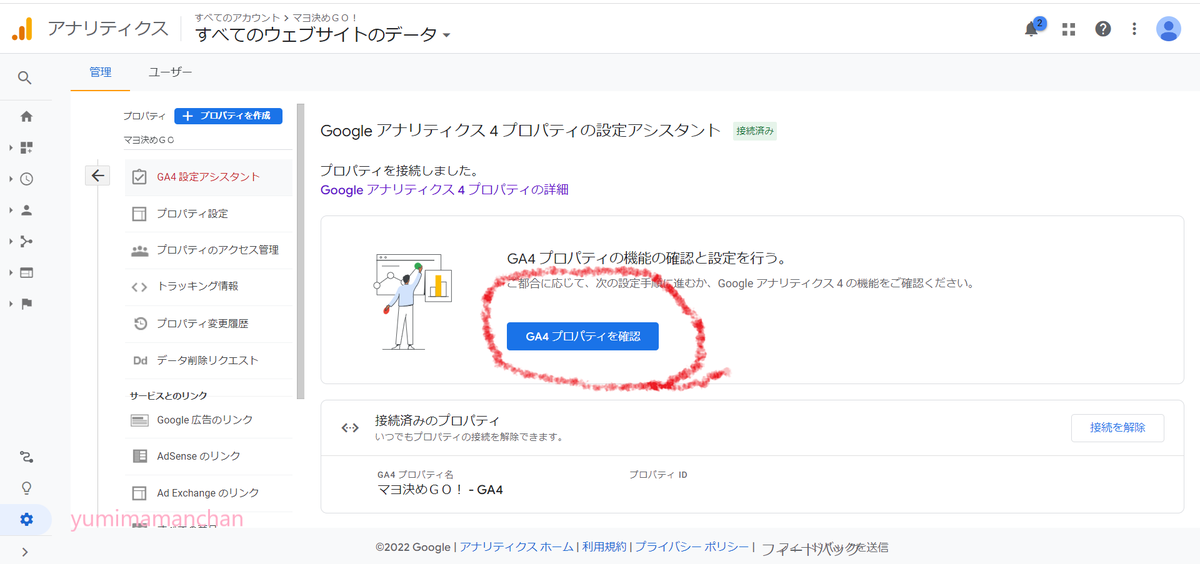
Task: Click the 接続済みのプロパティ heading
Action: point(437,421)
